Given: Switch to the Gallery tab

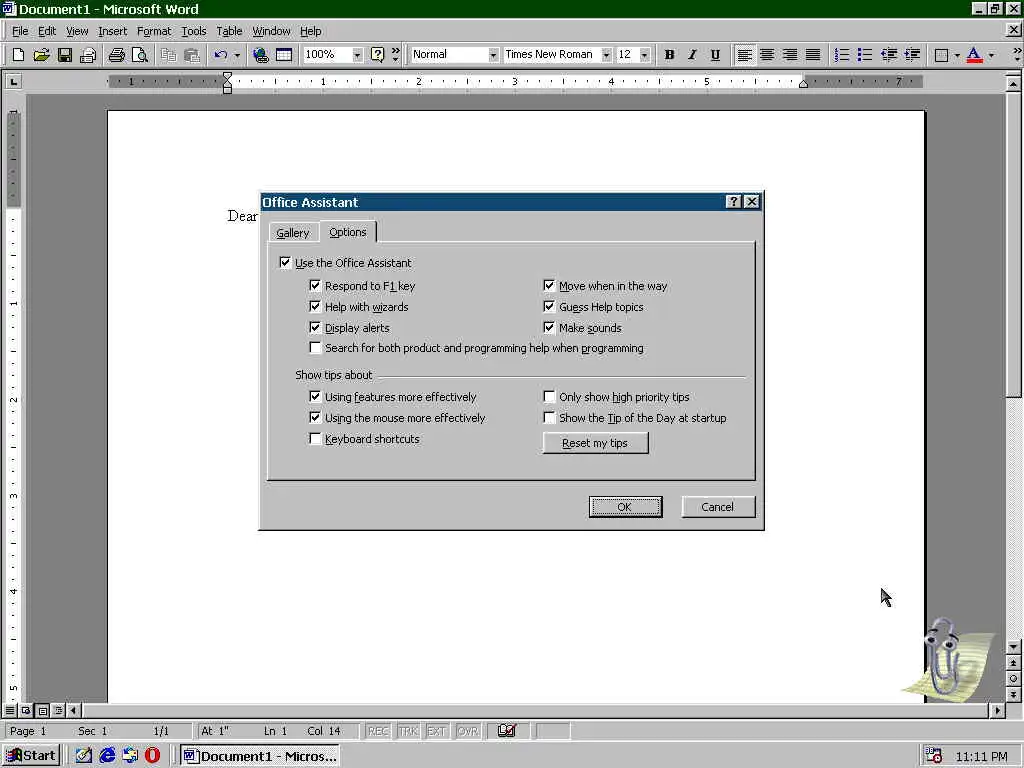Looking at the screenshot, I should click(293, 232).
